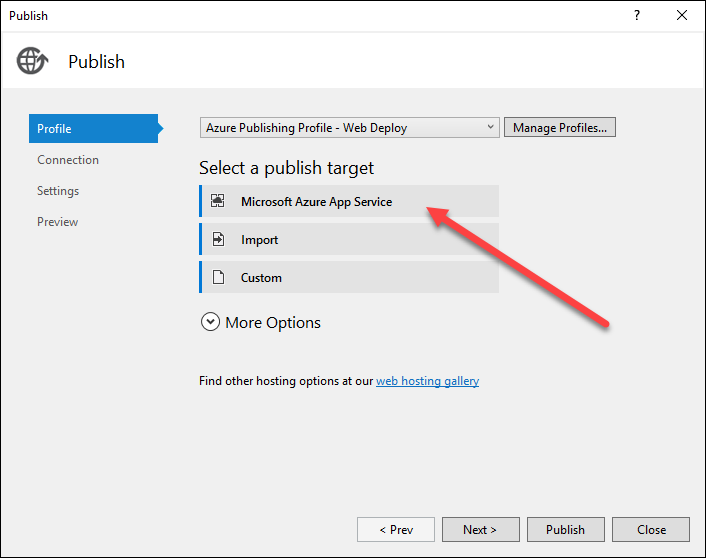Click the Publish globe icon in header
This screenshot has height=558, width=706.
32,61
